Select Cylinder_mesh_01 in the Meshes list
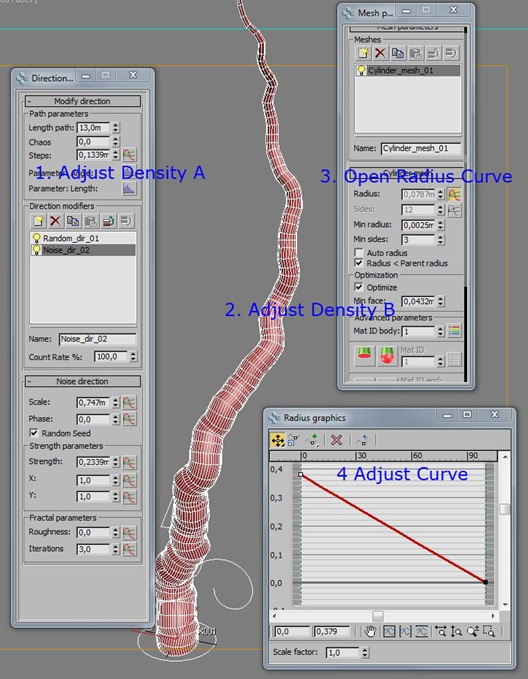Image resolution: width=528 pixels, height=679 pixels. [408, 70]
